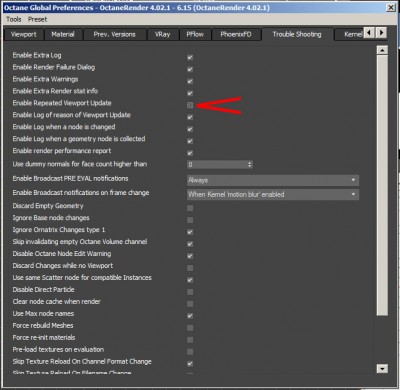Toggle Enable Extra Render stat info checkbox

190,93
